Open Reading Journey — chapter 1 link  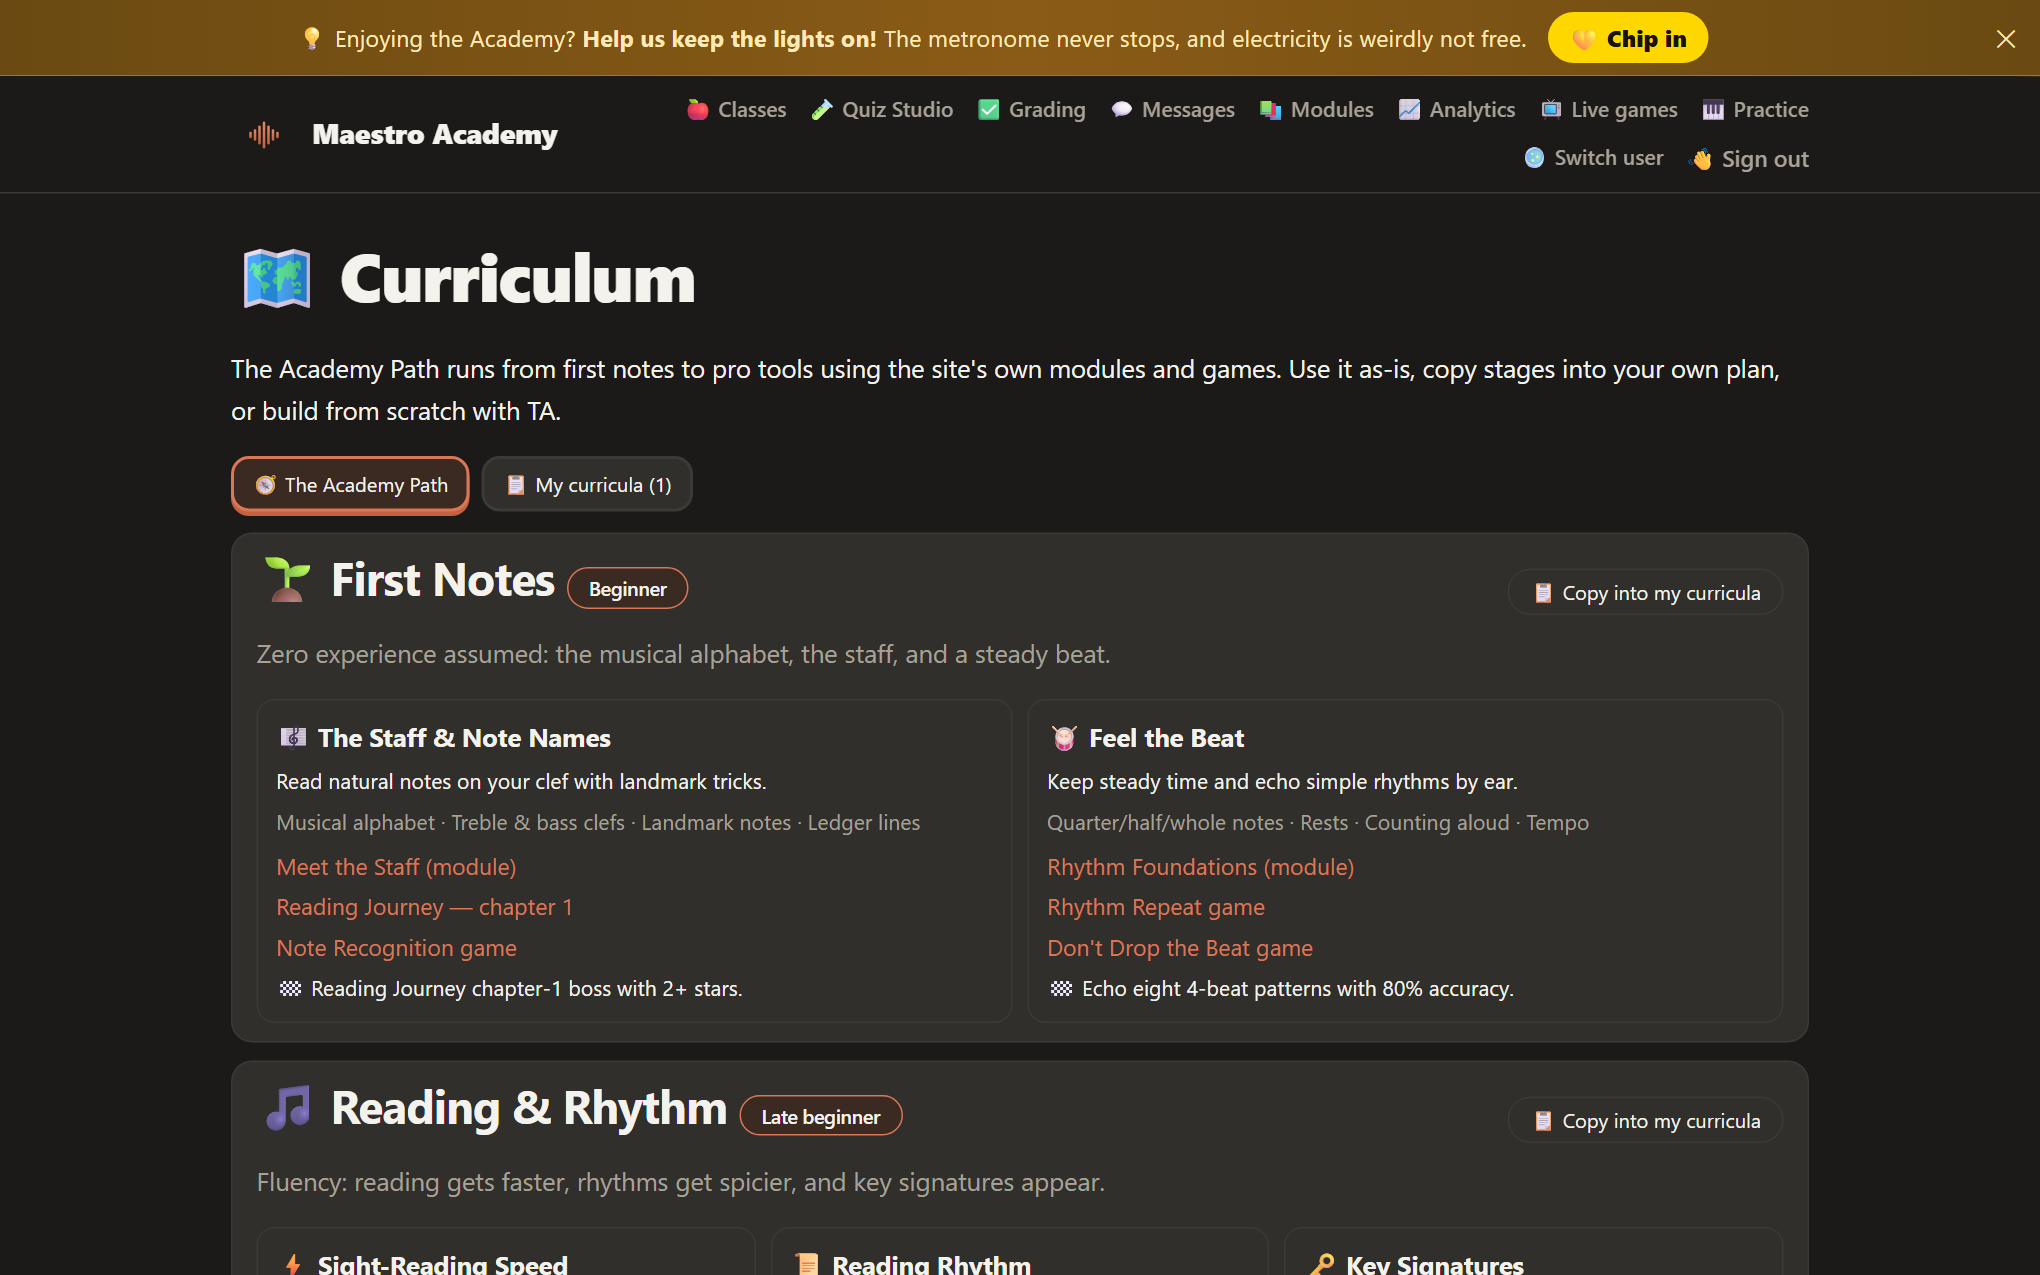point(424,907)
